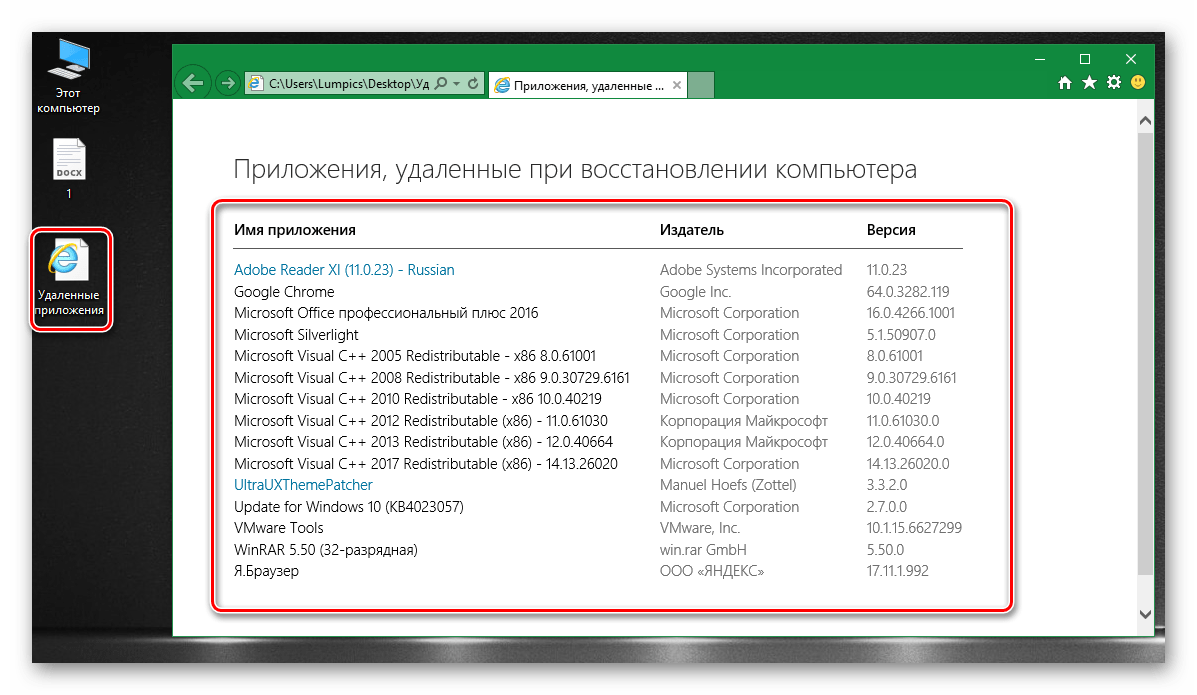Click the VMware Tools entry
1197x695 pixels.
pyautogui.click(x=279, y=529)
